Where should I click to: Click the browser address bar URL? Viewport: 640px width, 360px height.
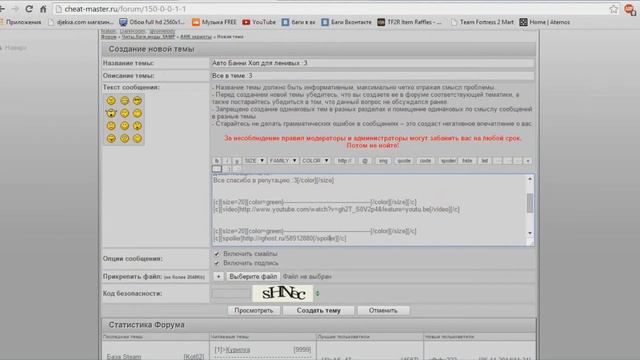[125, 9]
